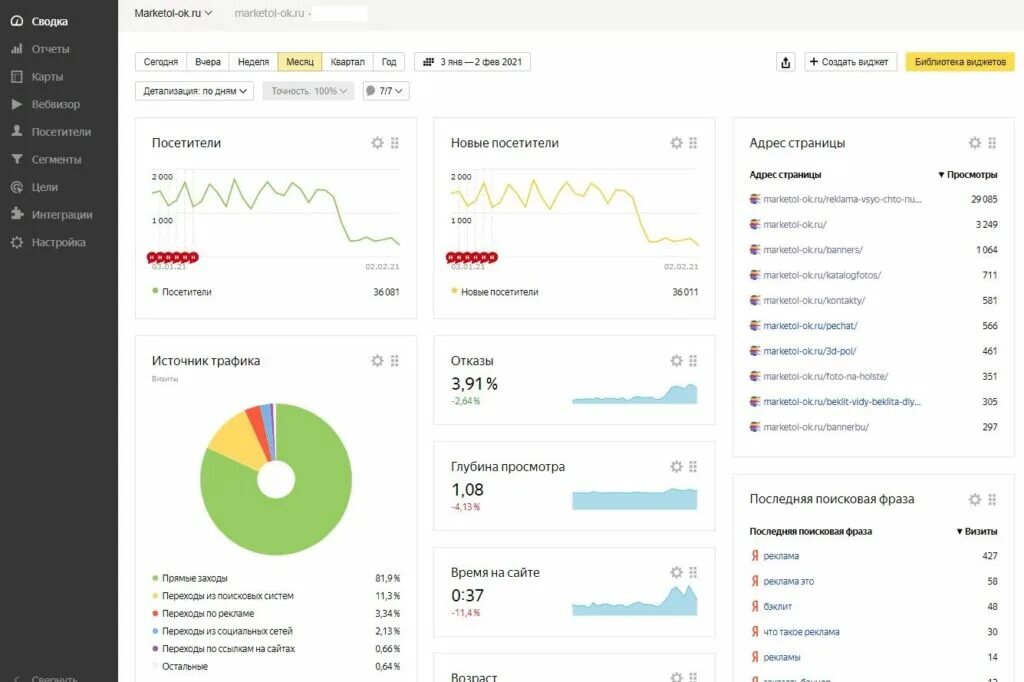Open the Сводка dashboard in the sidebar
This screenshot has width=1024, height=682.
39,22
